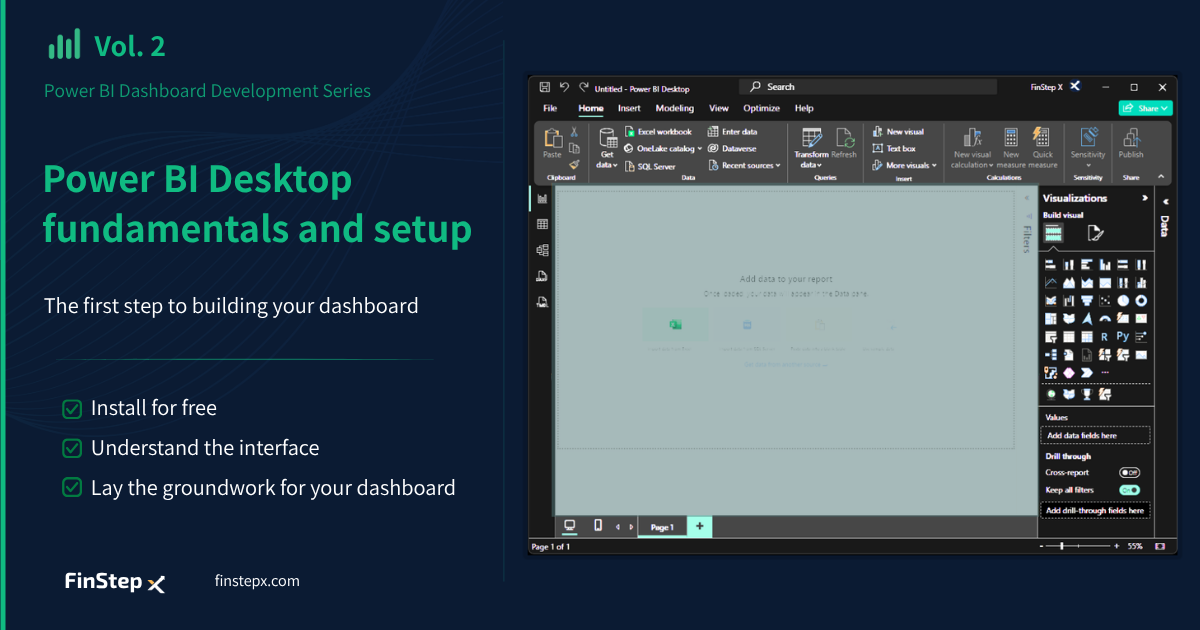The width and height of the screenshot is (1200, 630).
Task: Choose the Donut chart visual
Action: click(x=1140, y=300)
